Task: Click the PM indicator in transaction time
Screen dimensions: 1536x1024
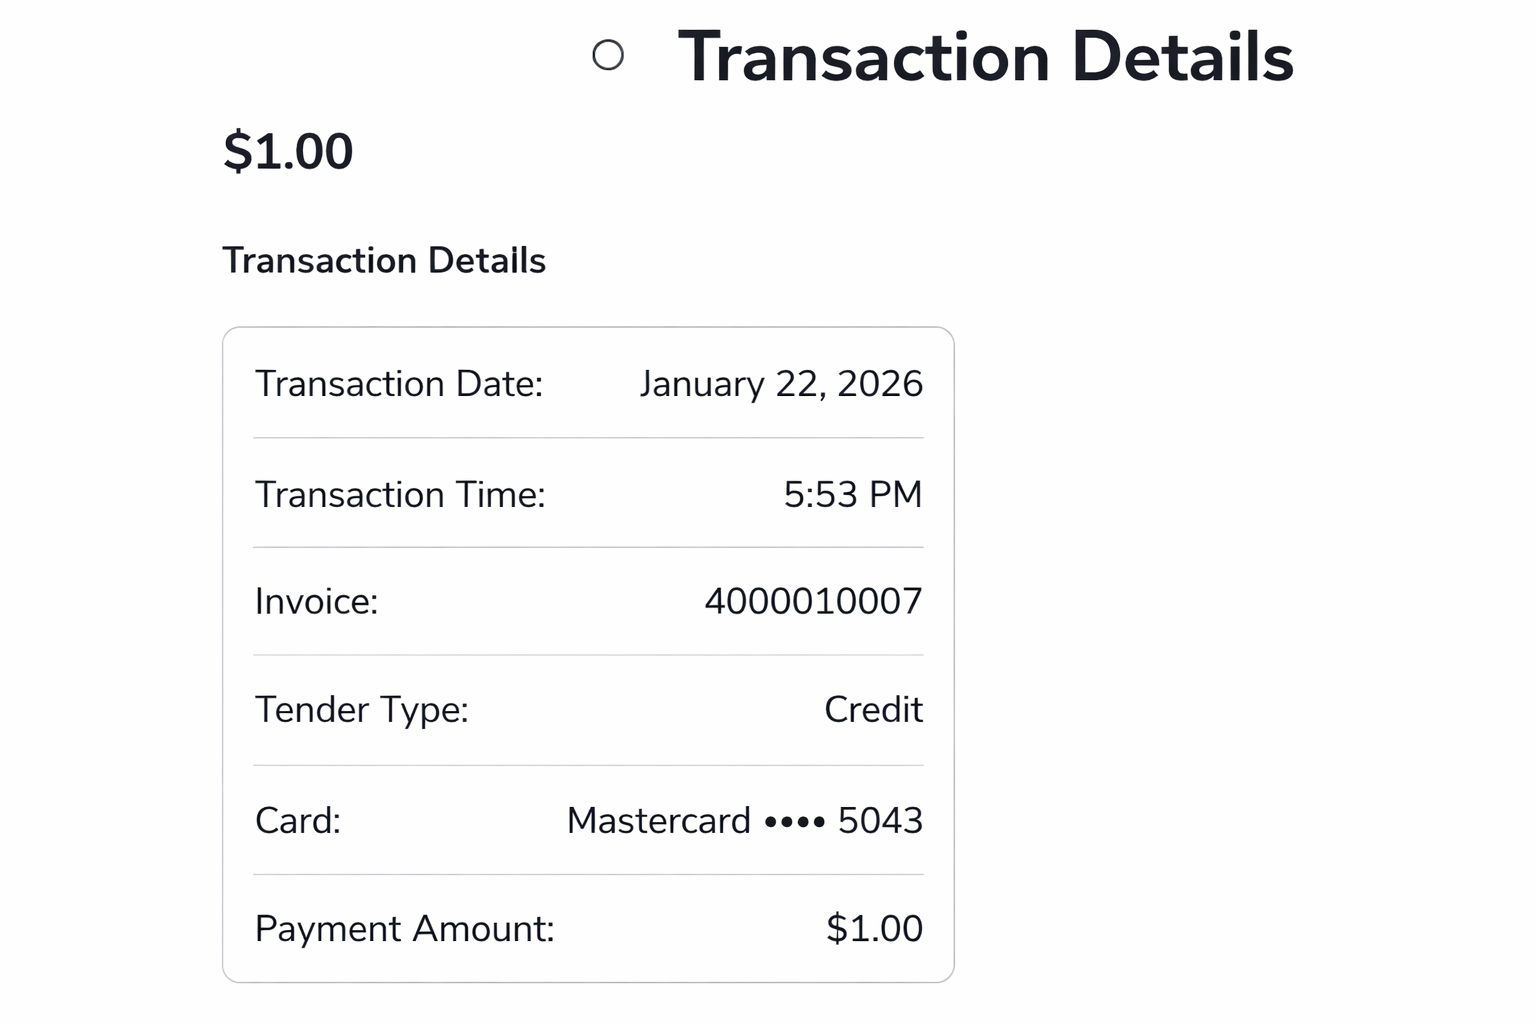Action: point(895,495)
